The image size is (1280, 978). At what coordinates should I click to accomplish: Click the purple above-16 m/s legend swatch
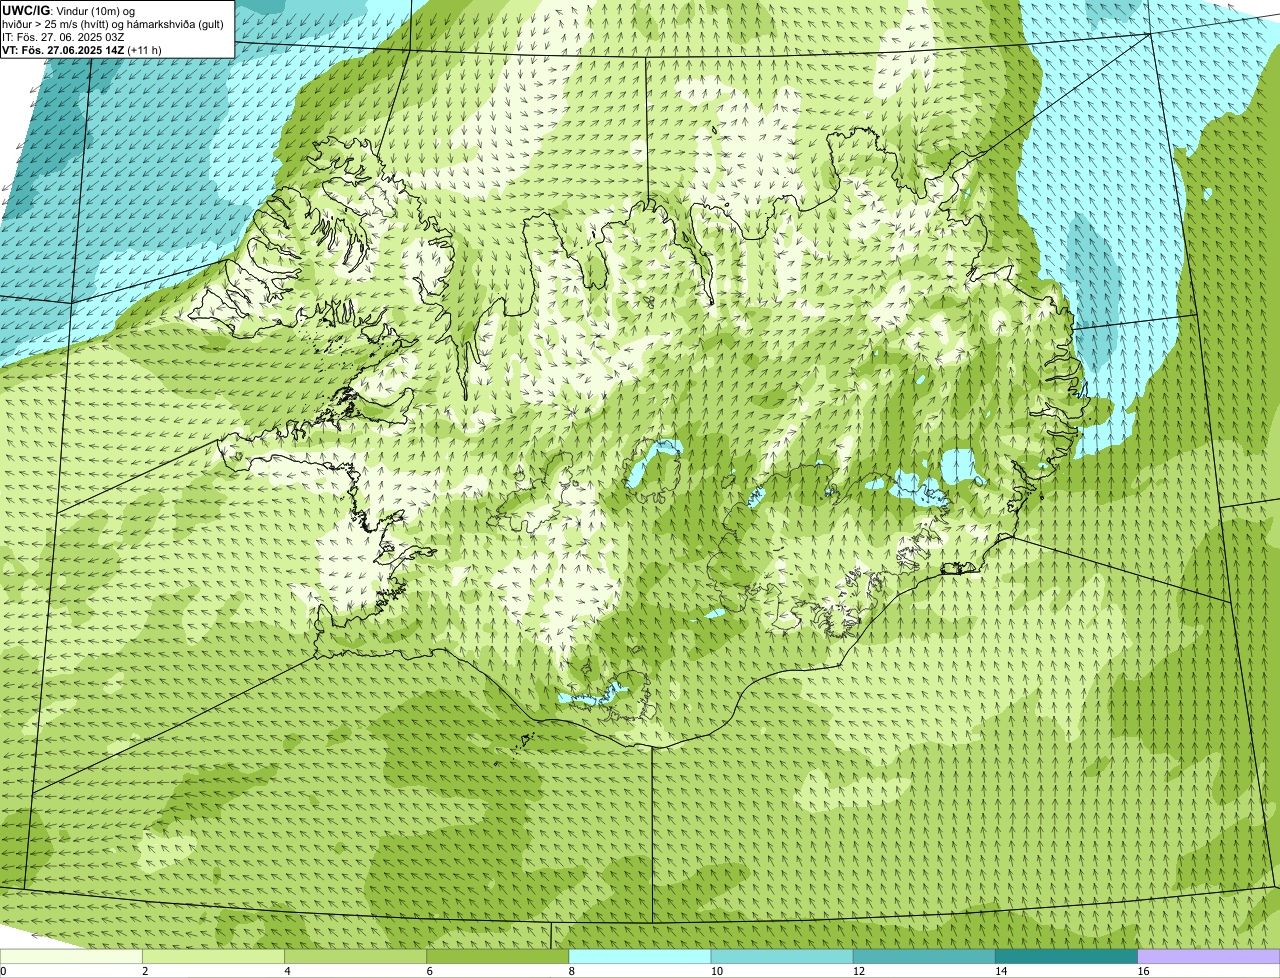click(x=1209, y=956)
